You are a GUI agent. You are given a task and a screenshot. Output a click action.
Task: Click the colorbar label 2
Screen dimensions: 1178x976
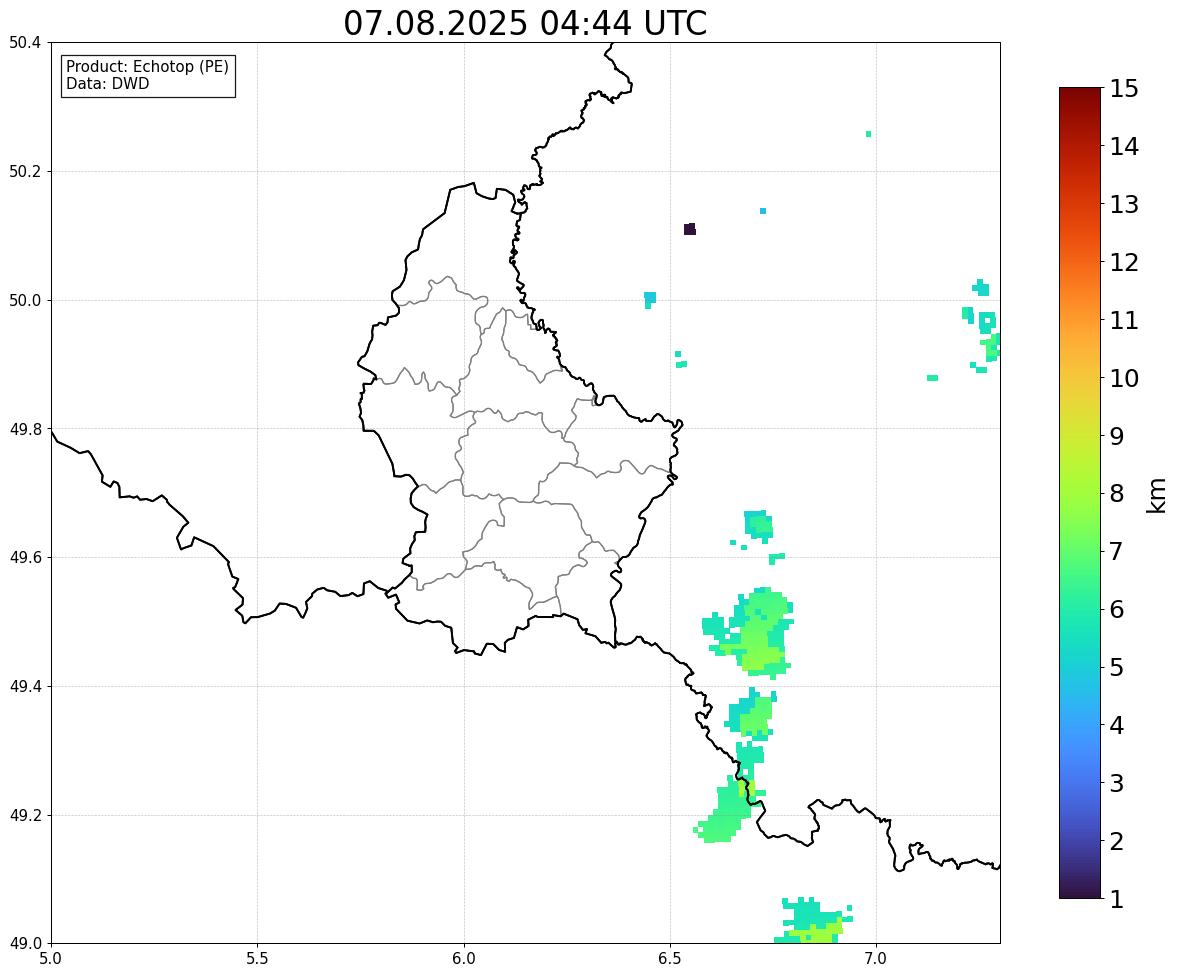[1117, 842]
